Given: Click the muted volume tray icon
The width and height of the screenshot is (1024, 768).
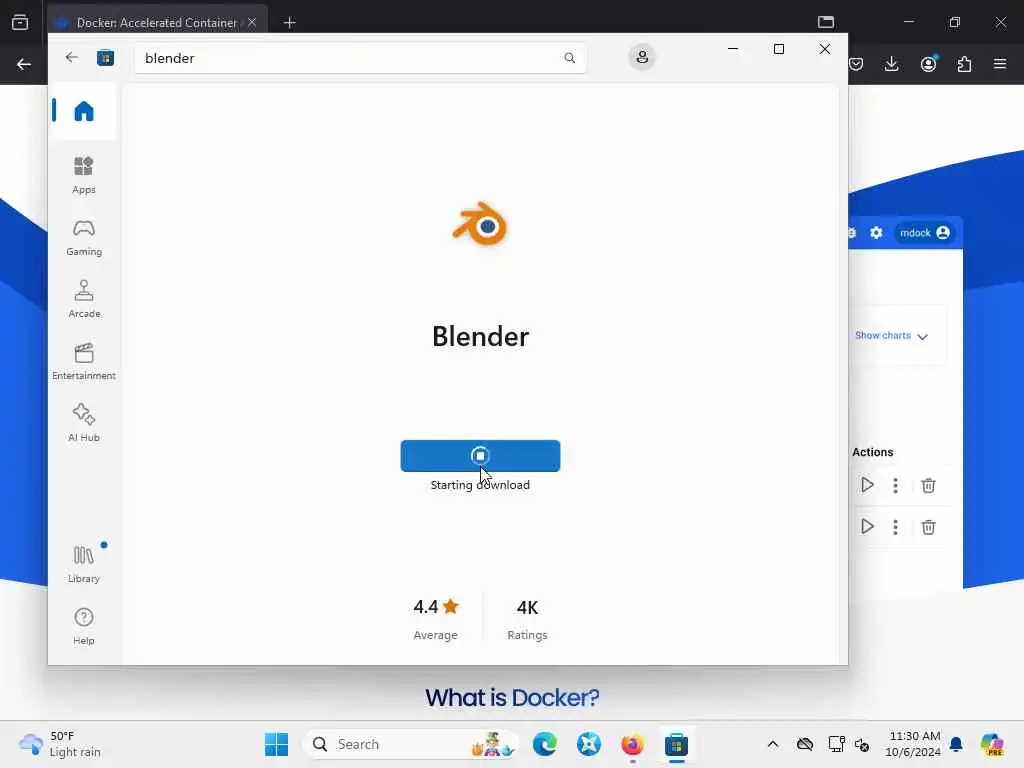Looking at the screenshot, I should click(862, 744).
